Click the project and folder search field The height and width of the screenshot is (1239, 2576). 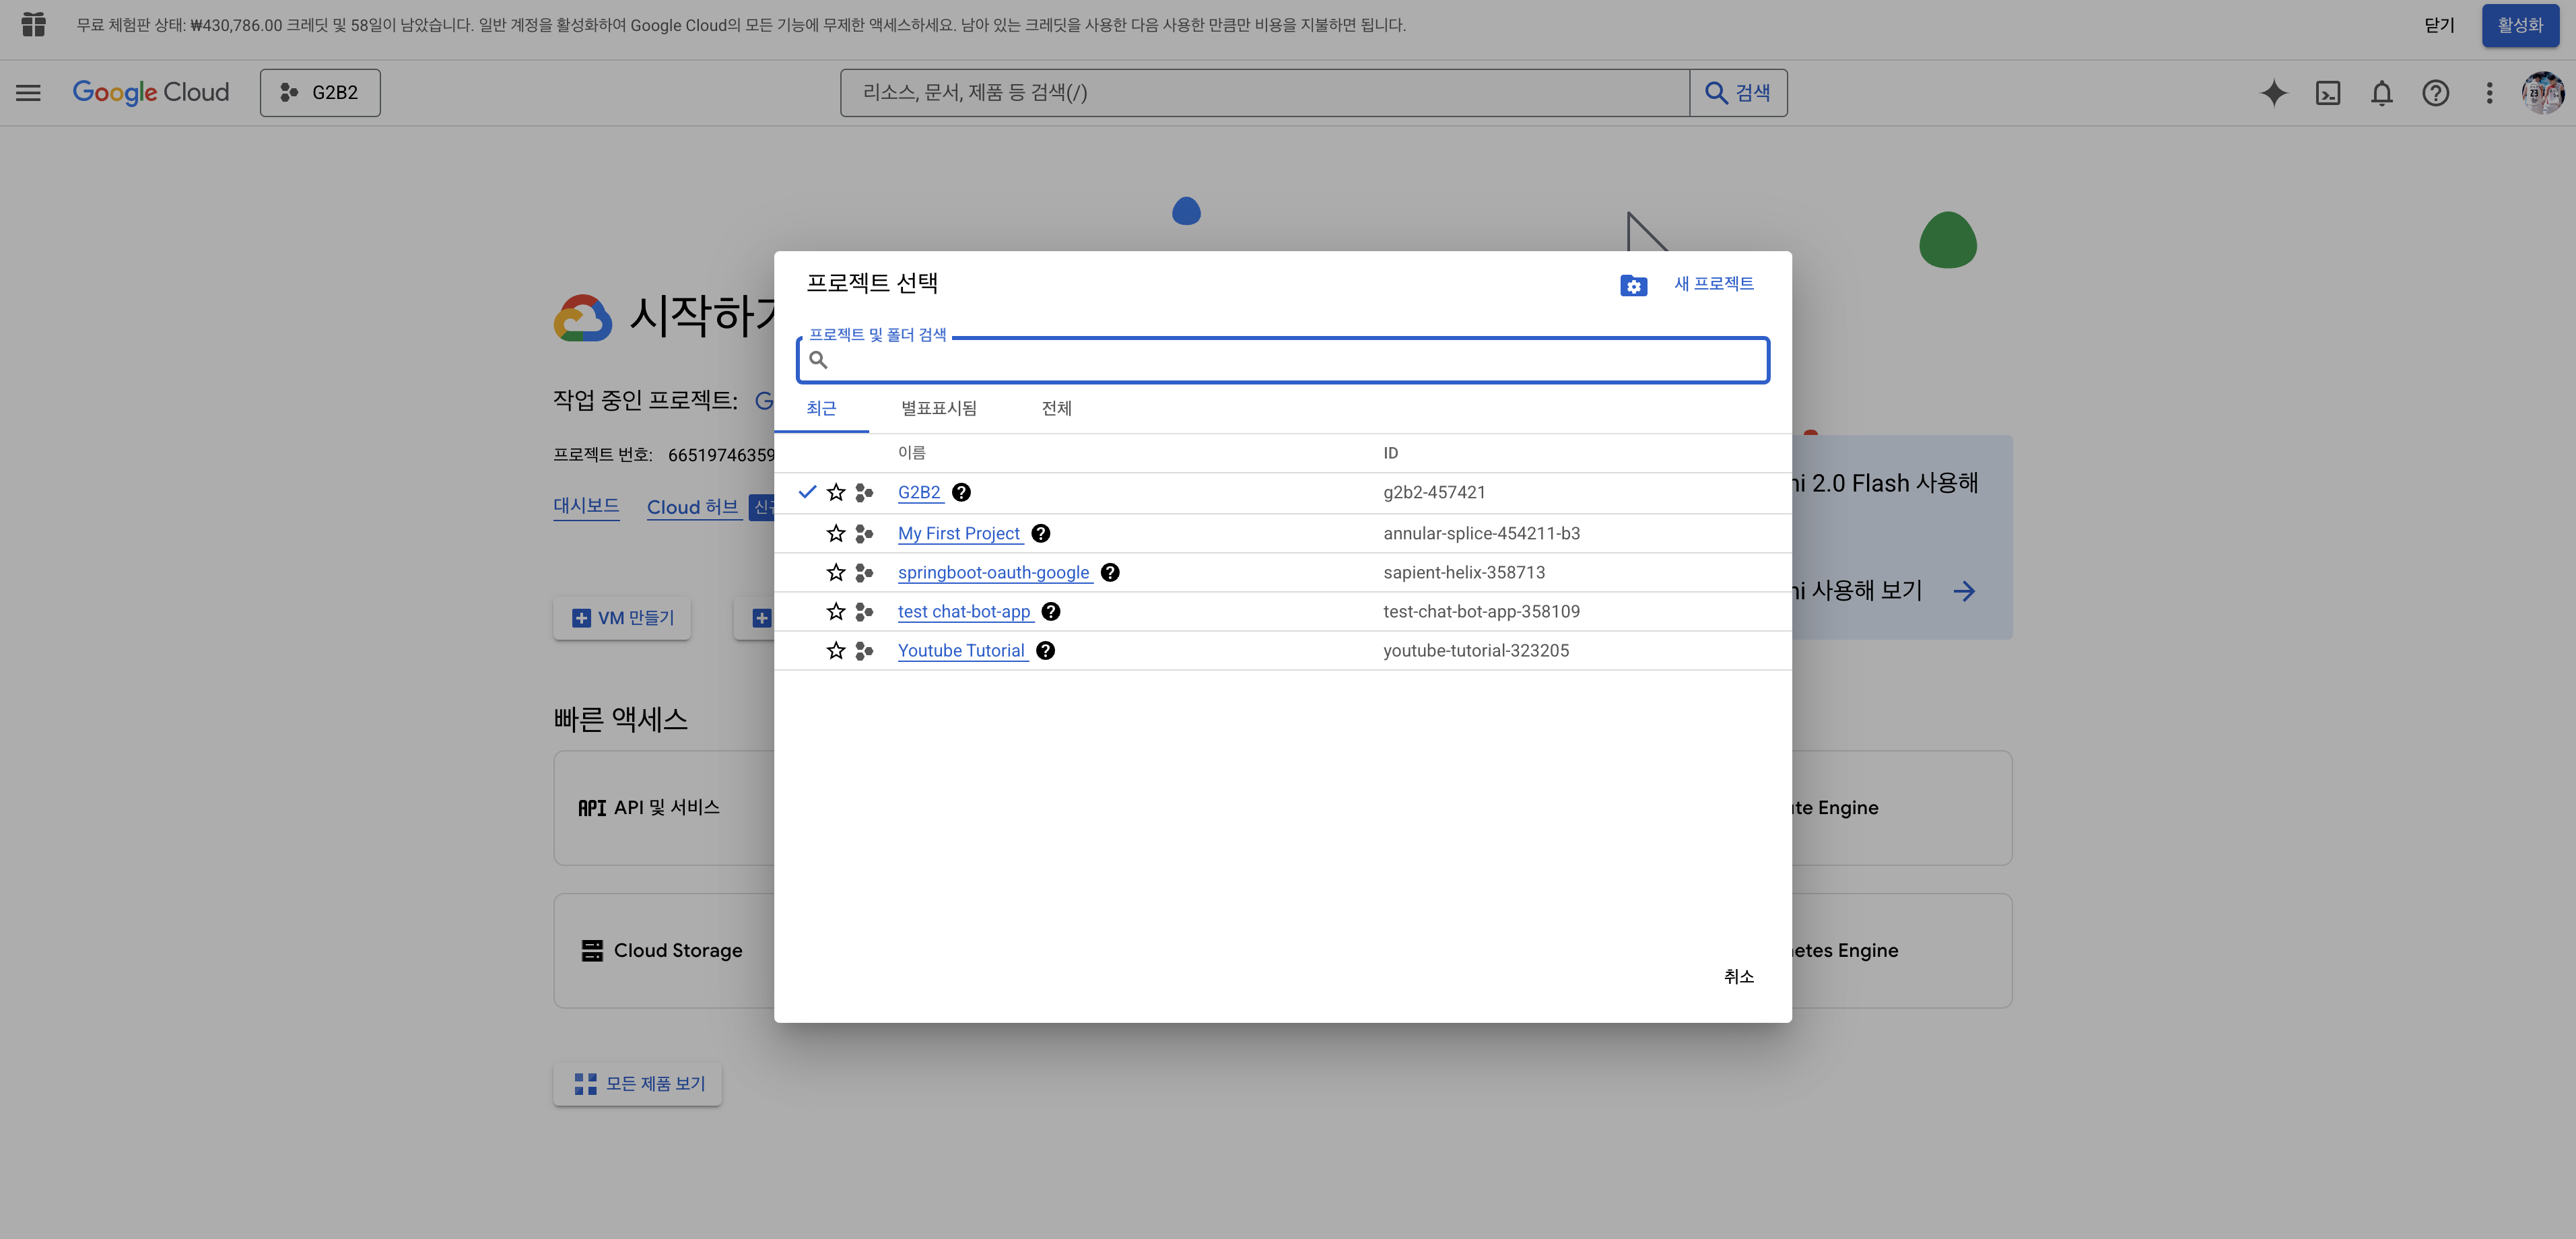click(1290, 360)
